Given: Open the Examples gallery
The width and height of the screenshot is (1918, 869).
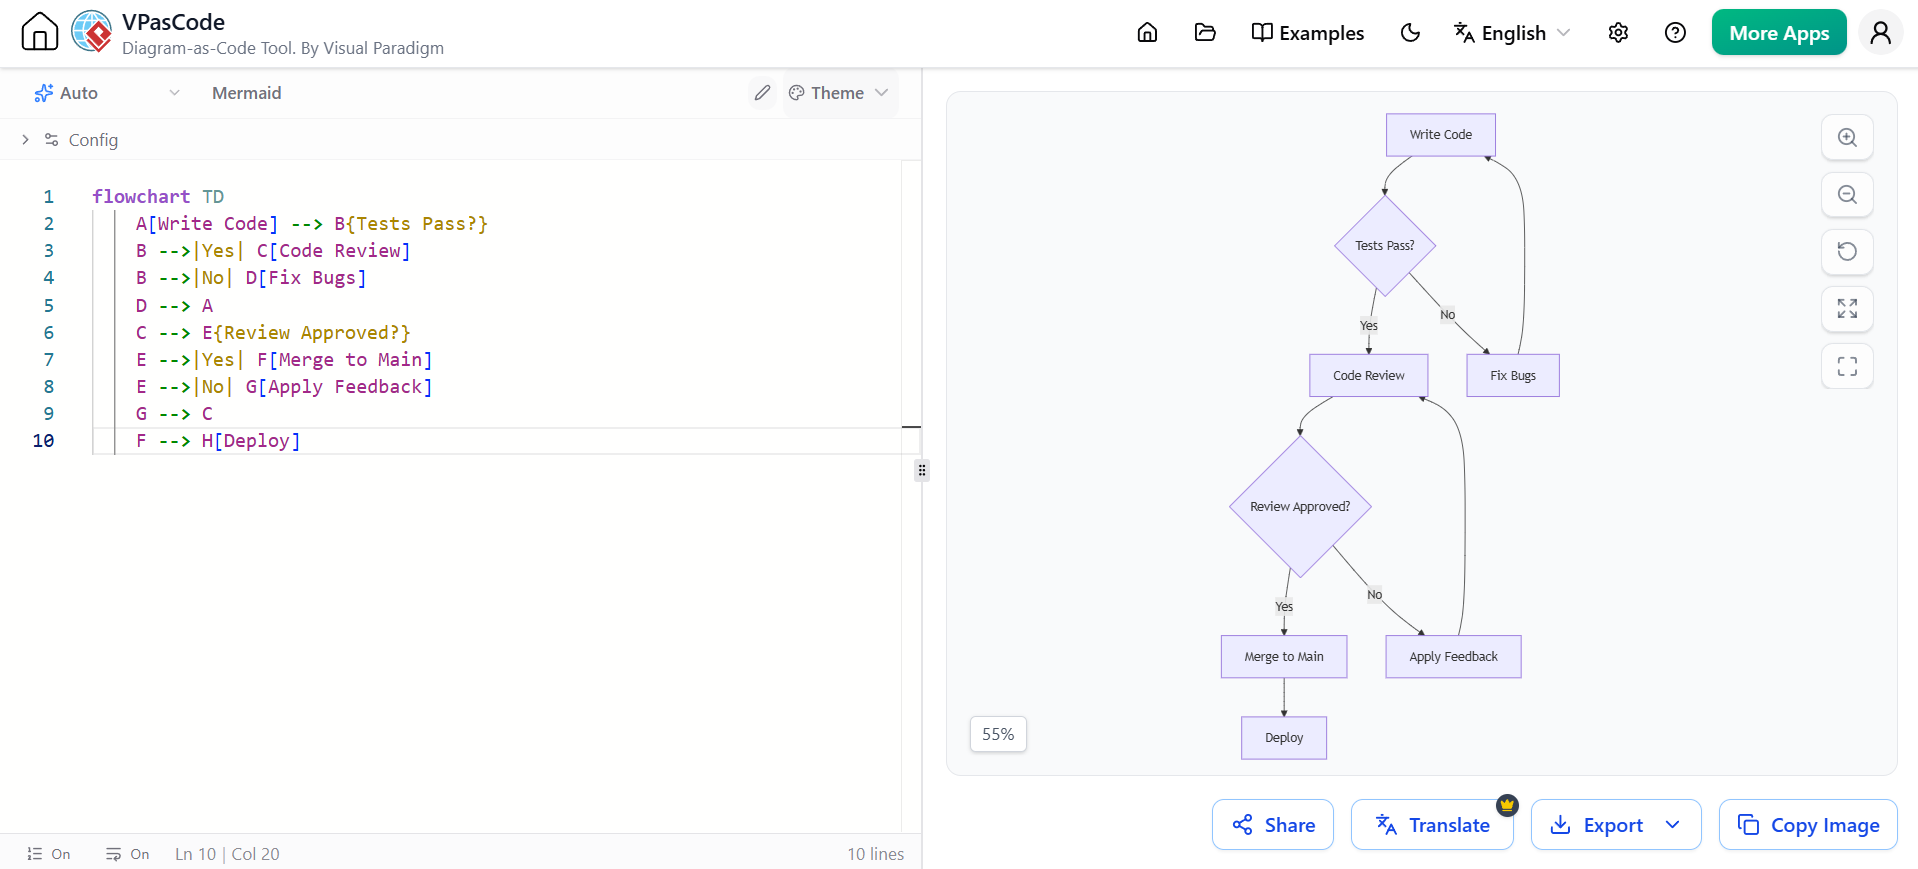Looking at the screenshot, I should pyautogui.click(x=1307, y=33).
